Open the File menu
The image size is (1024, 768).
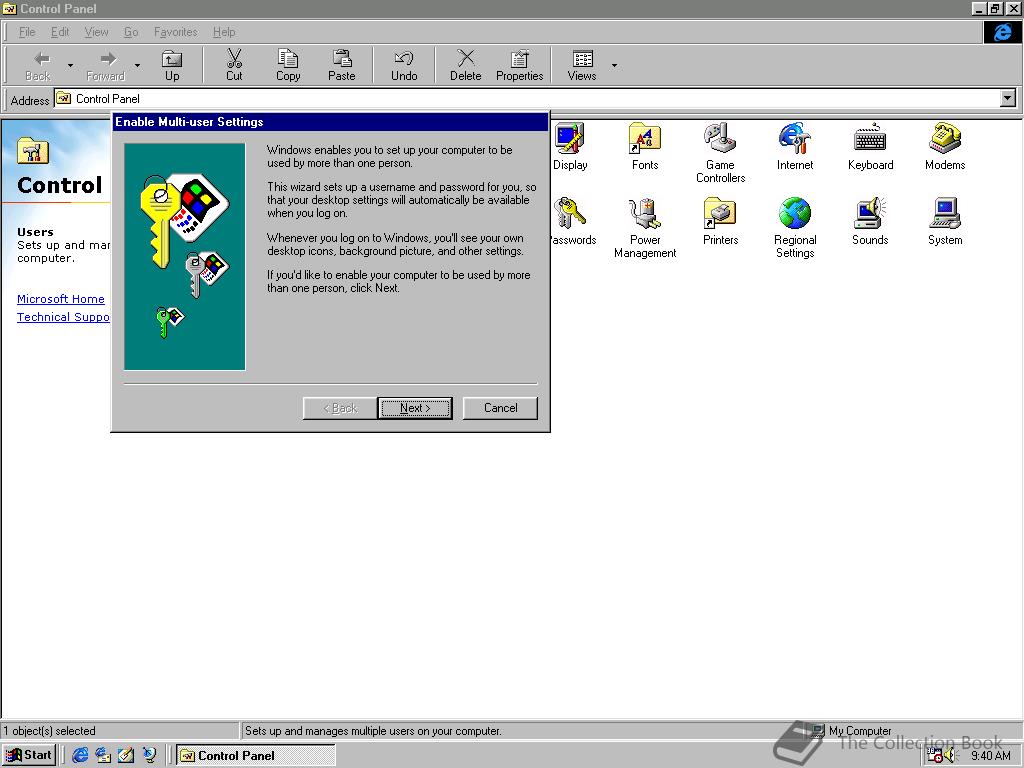click(x=27, y=32)
